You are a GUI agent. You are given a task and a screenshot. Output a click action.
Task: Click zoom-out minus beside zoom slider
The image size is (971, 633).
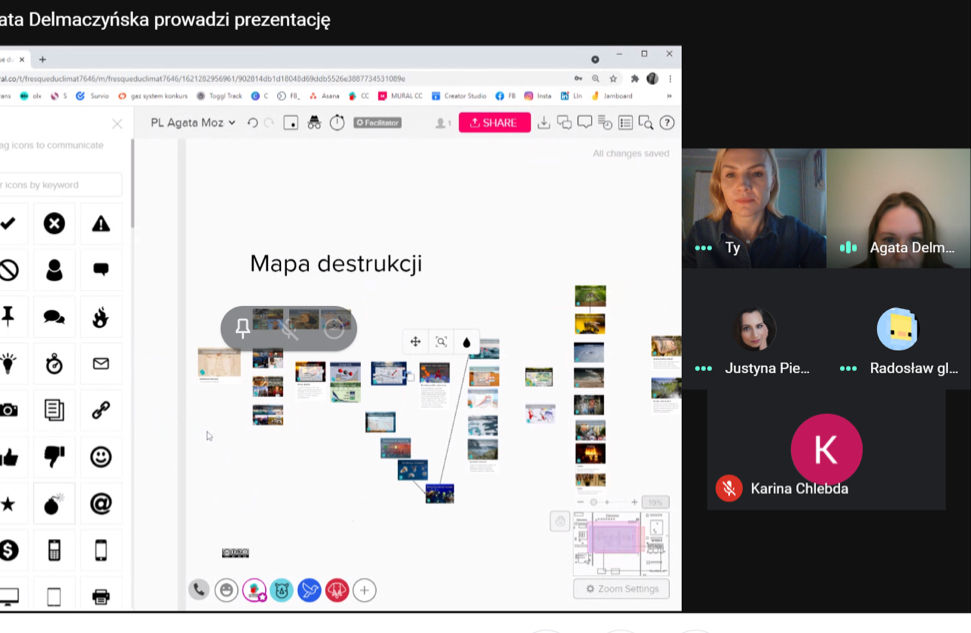(x=580, y=502)
